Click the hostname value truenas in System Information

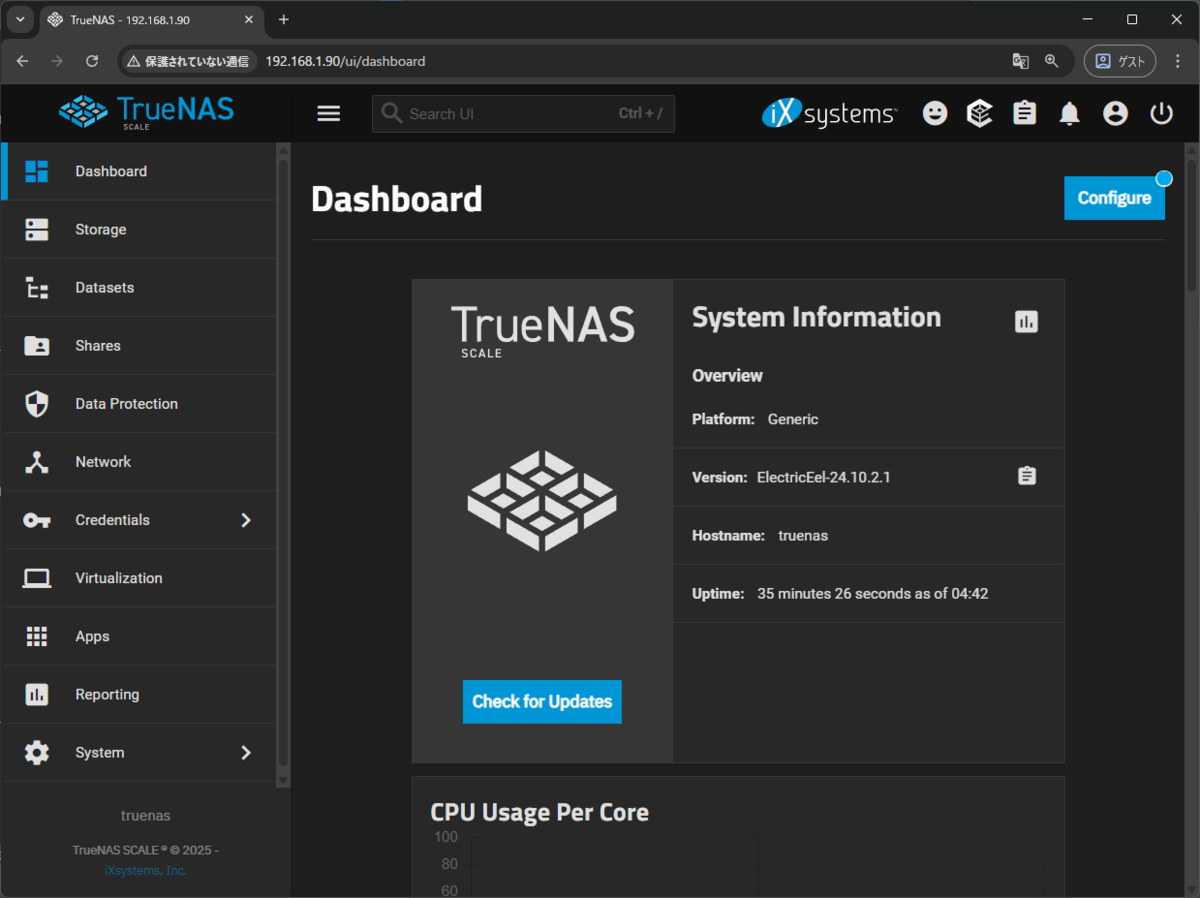pos(803,535)
